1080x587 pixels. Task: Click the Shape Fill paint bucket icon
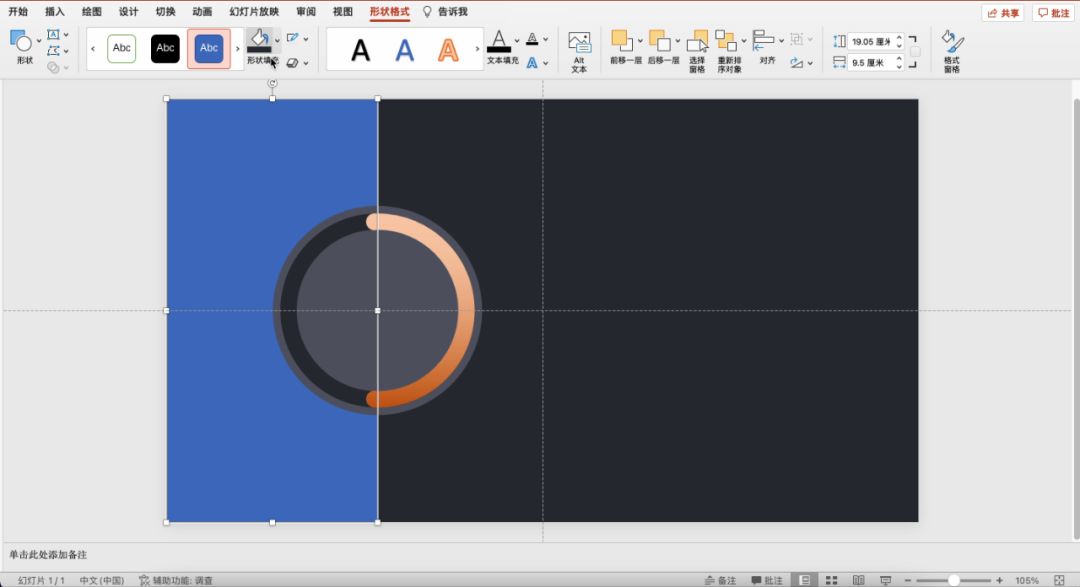click(x=259, y=40)
